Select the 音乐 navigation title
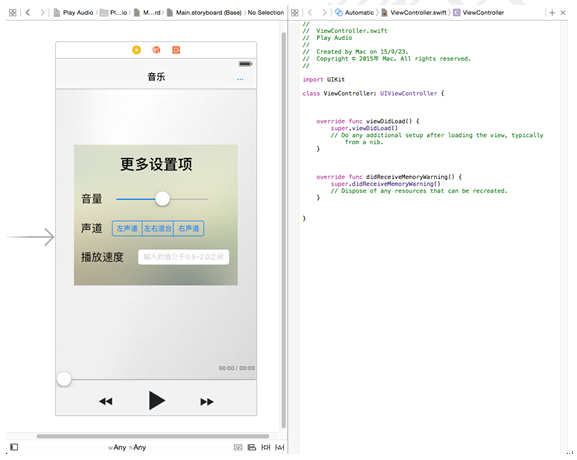 (x=156, y=77)
